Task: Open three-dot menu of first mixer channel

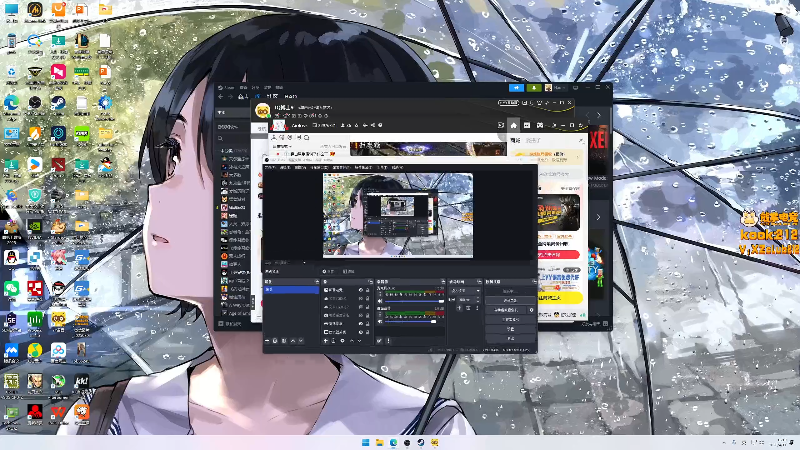Action: pos(380,294)
